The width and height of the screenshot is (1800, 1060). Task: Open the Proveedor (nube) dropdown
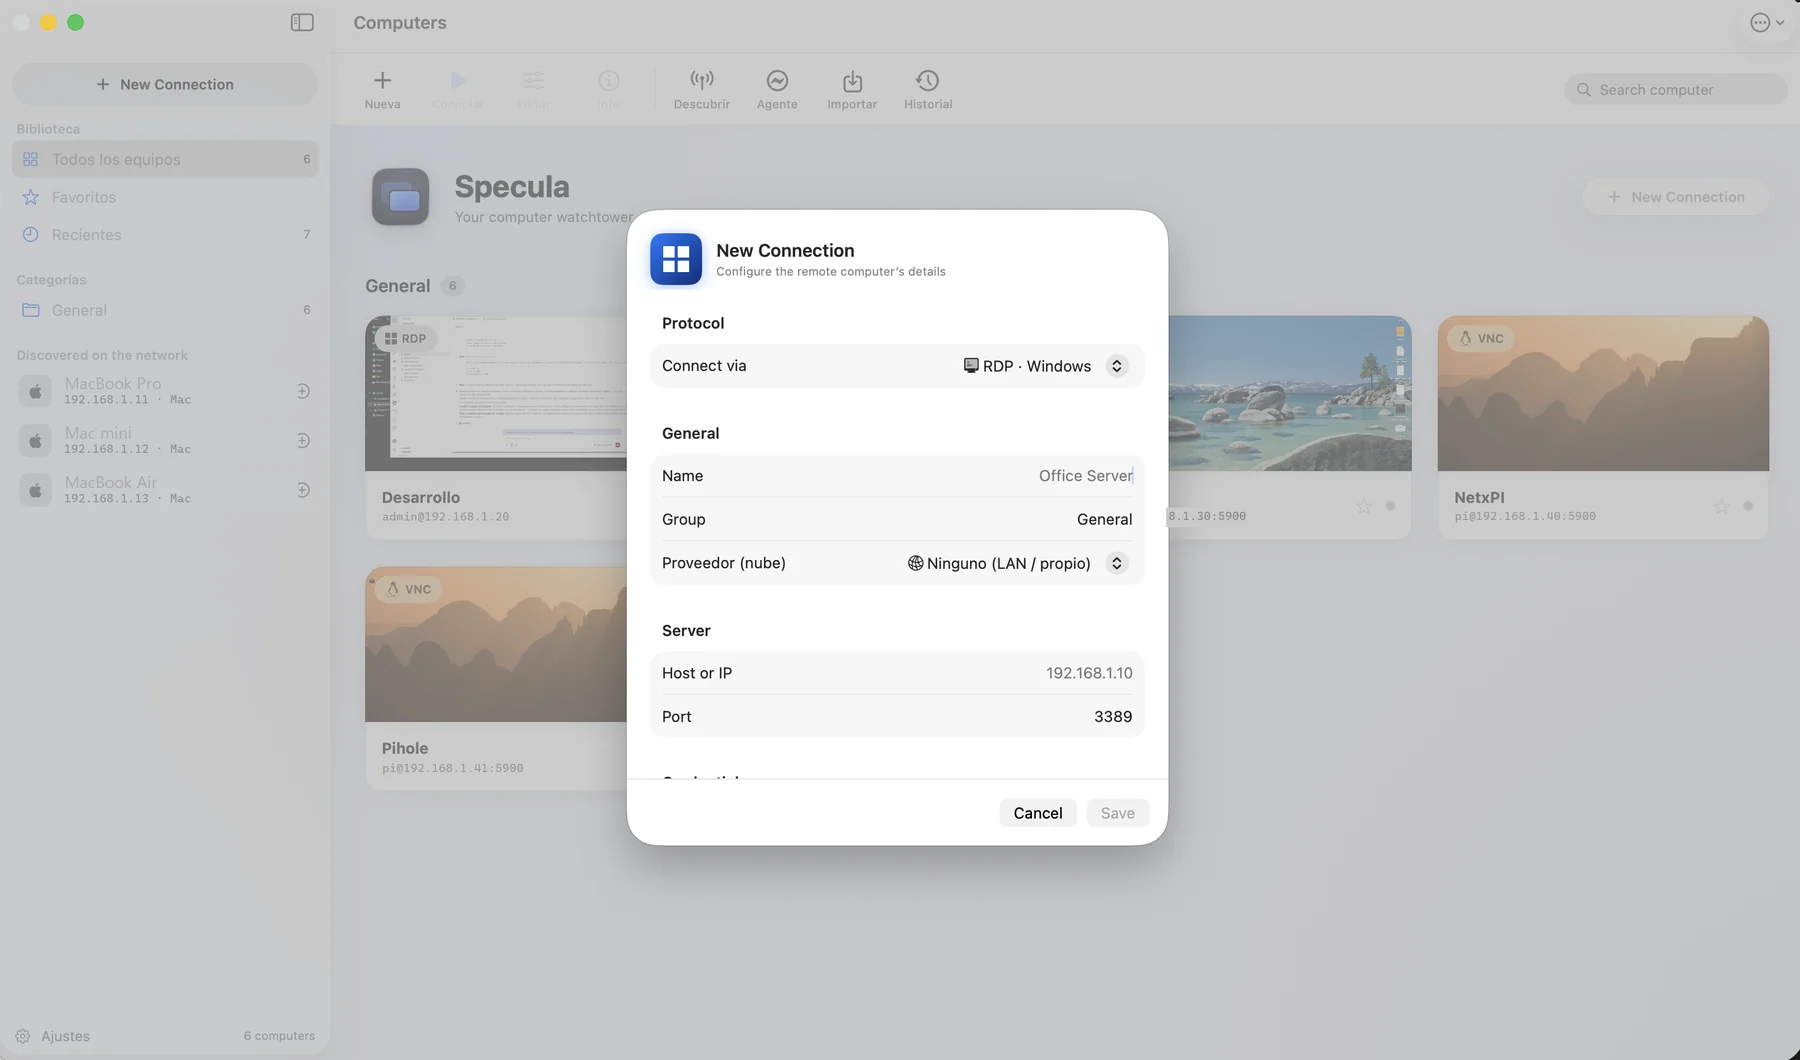pyautogui.click(x=1018, y=563)
